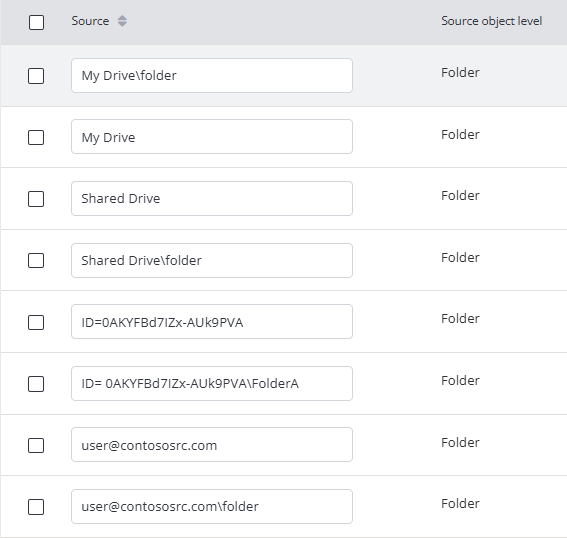Screen dimensions: 567x538
Task: Mark the Shared Drive\folder row checkbox
Action: click(36, 260)
